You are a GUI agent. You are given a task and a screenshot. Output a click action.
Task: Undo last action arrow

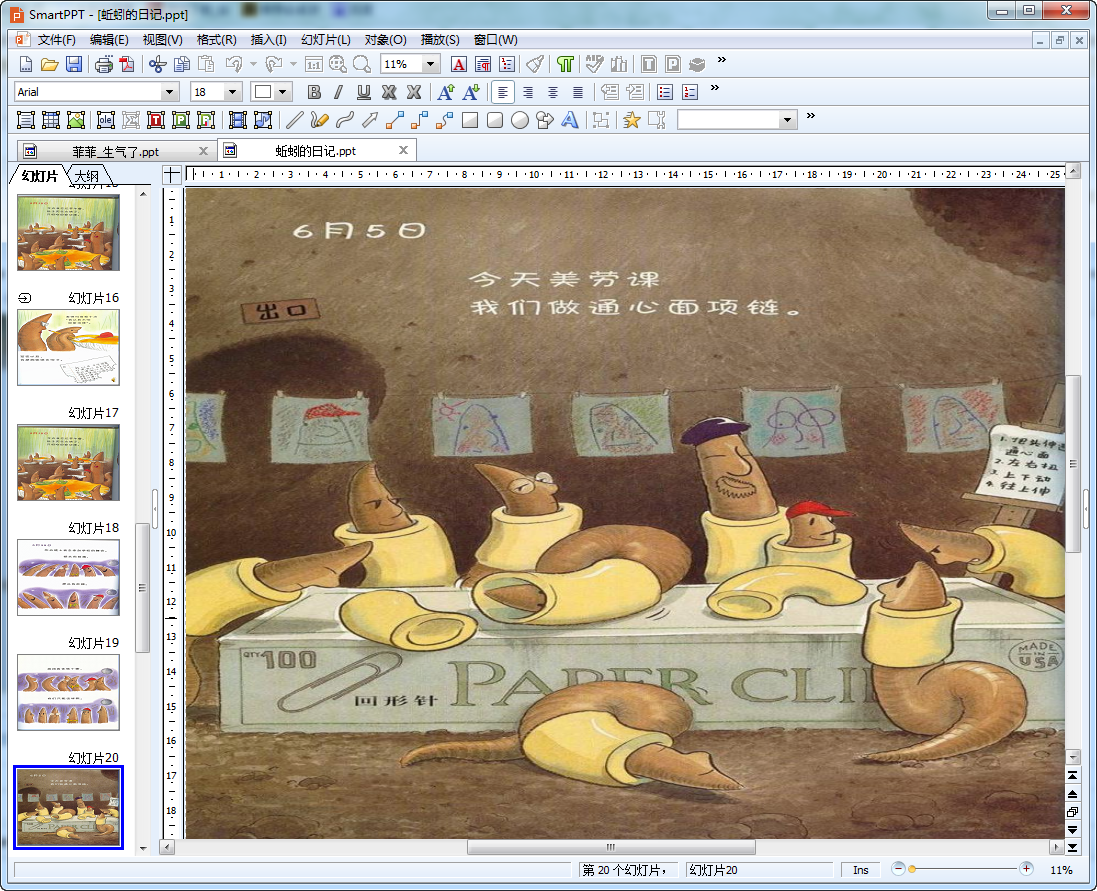[234, 64]
